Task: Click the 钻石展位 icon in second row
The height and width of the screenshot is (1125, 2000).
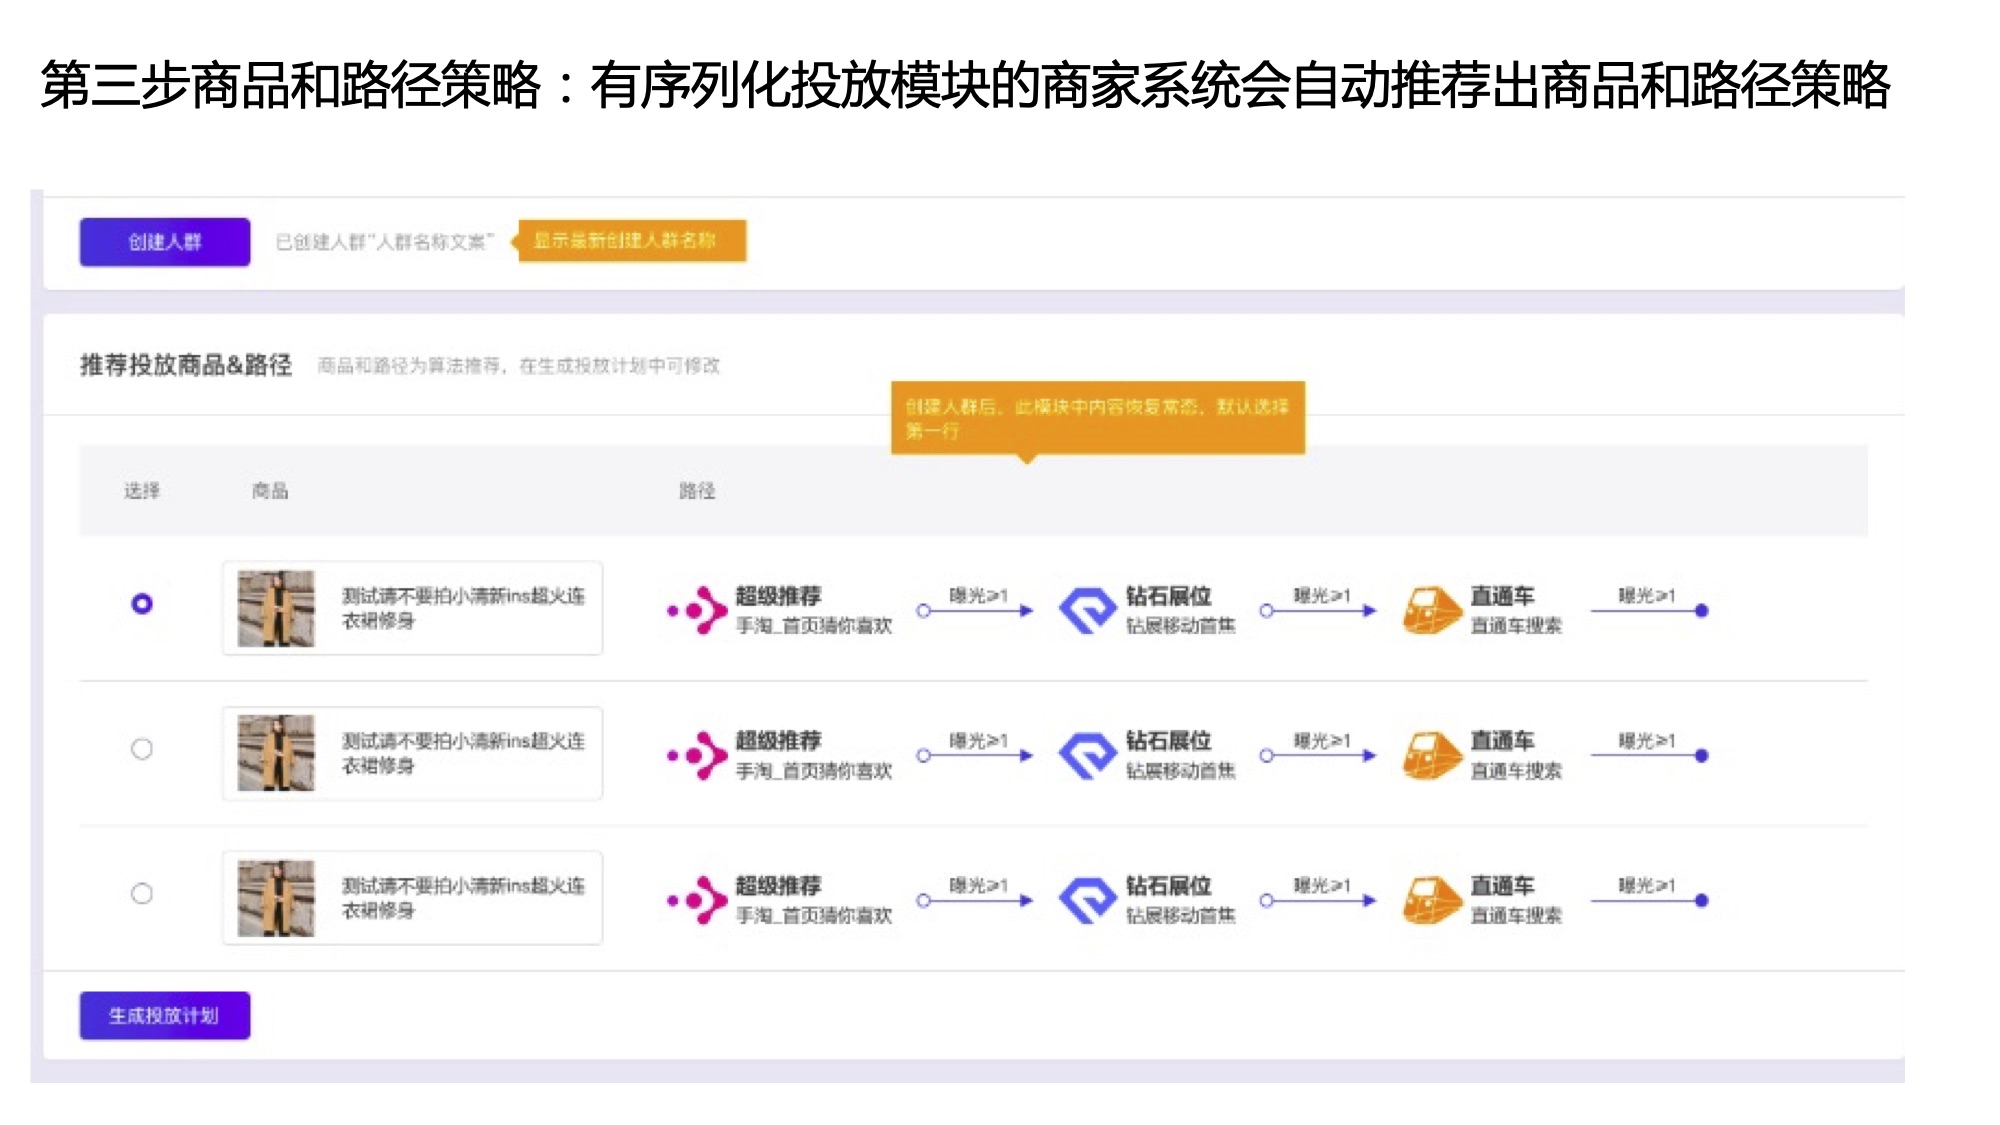Action: [x=1087, y=755]
